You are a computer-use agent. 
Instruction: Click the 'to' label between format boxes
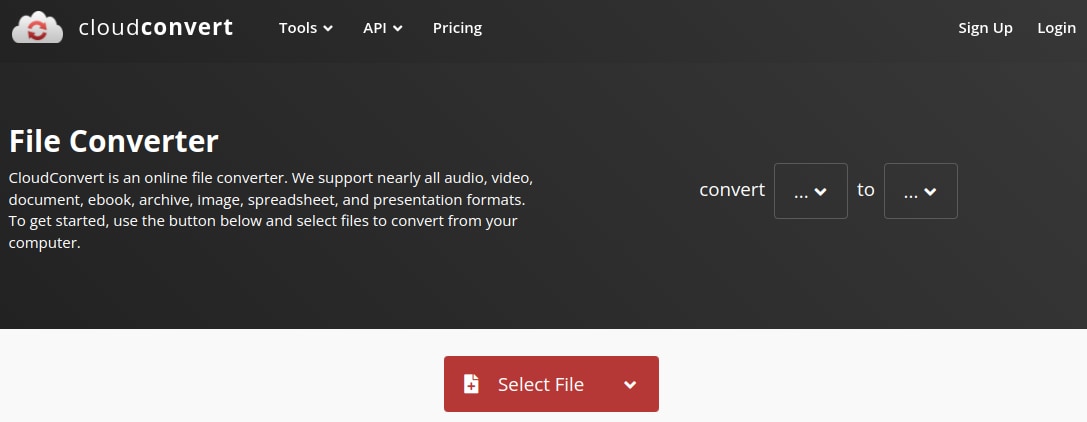click(866, 190)
